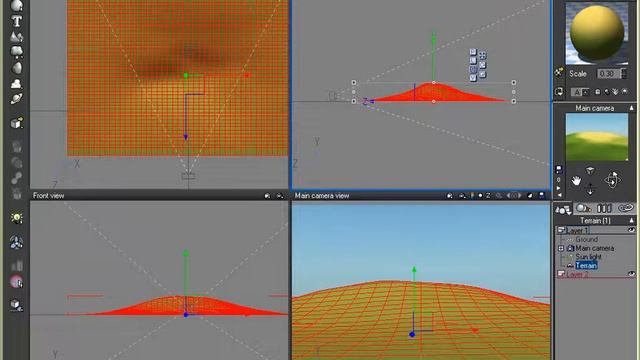Click the top-center resize handle in side view
The height and width of the screenshot is (360, 640).
(433, 83)
